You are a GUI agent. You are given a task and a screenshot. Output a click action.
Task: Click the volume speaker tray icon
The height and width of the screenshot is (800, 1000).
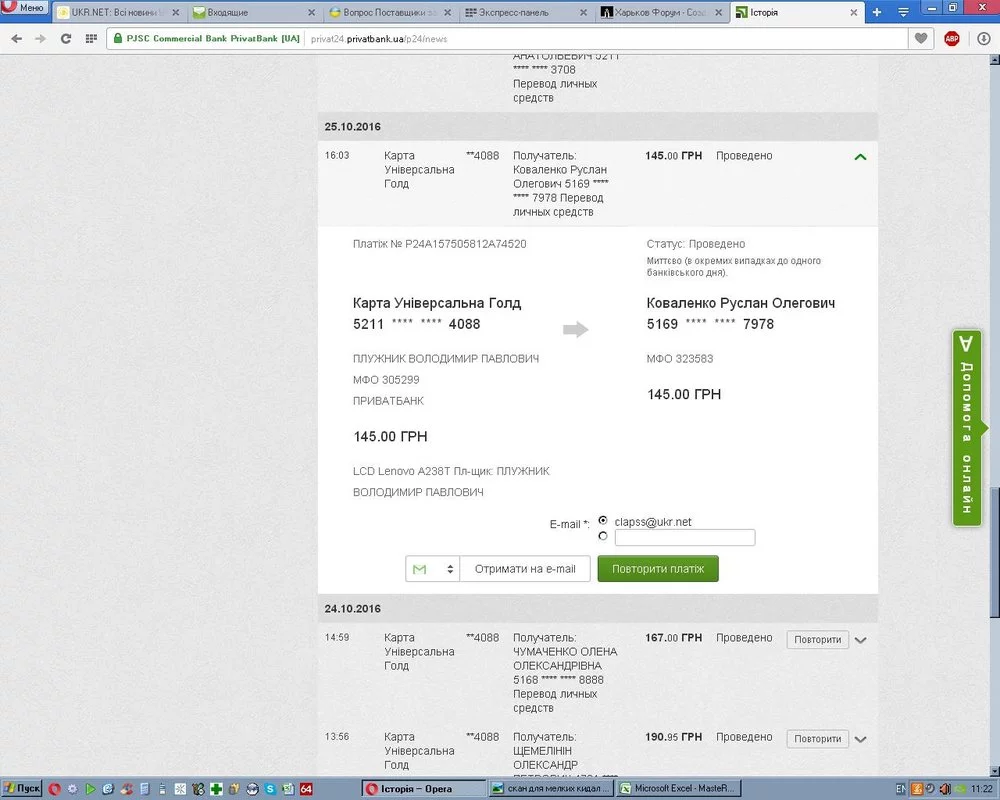945,789
